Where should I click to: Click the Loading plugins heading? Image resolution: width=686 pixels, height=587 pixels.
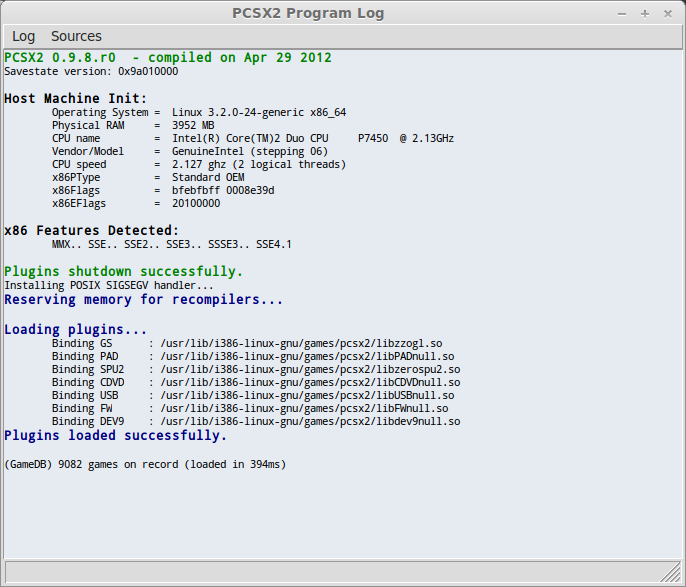75,329
